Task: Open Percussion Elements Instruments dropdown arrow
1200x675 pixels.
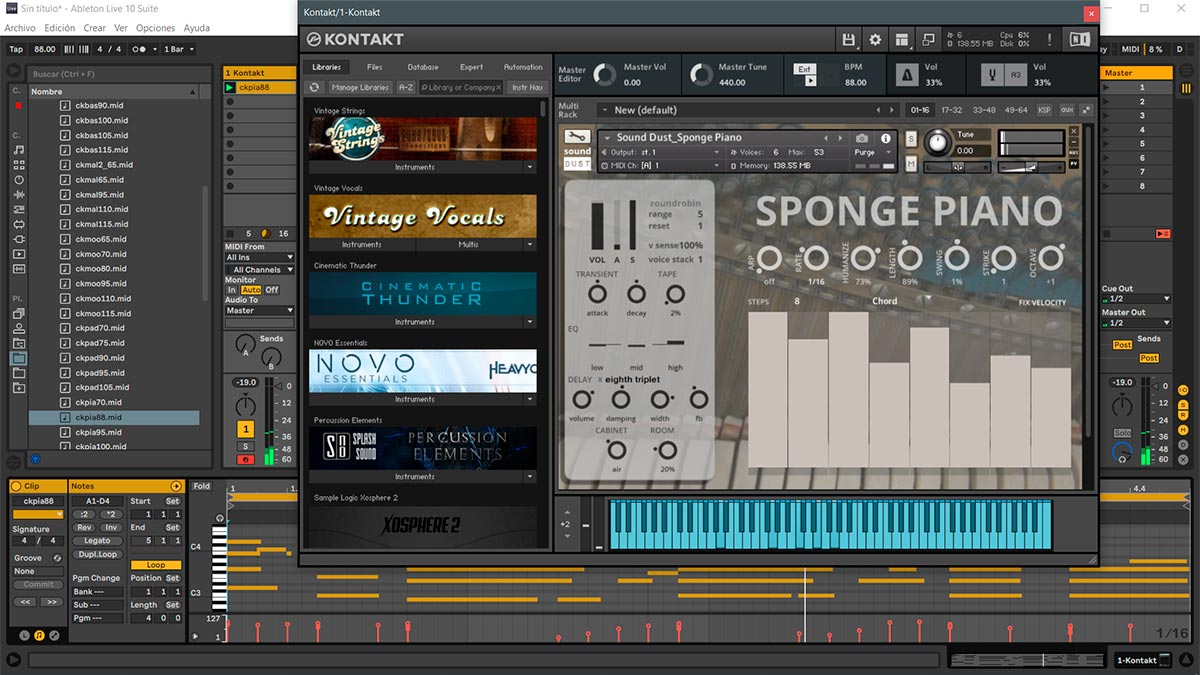Action: pyautogui.click(x=530, y=476)
